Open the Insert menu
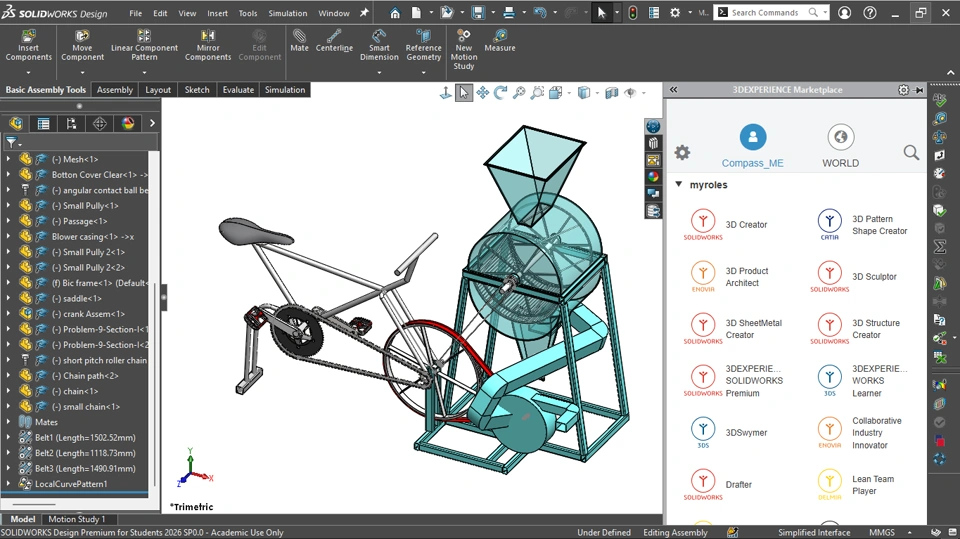This screenshot has width=960, height=539. point(217,13)
